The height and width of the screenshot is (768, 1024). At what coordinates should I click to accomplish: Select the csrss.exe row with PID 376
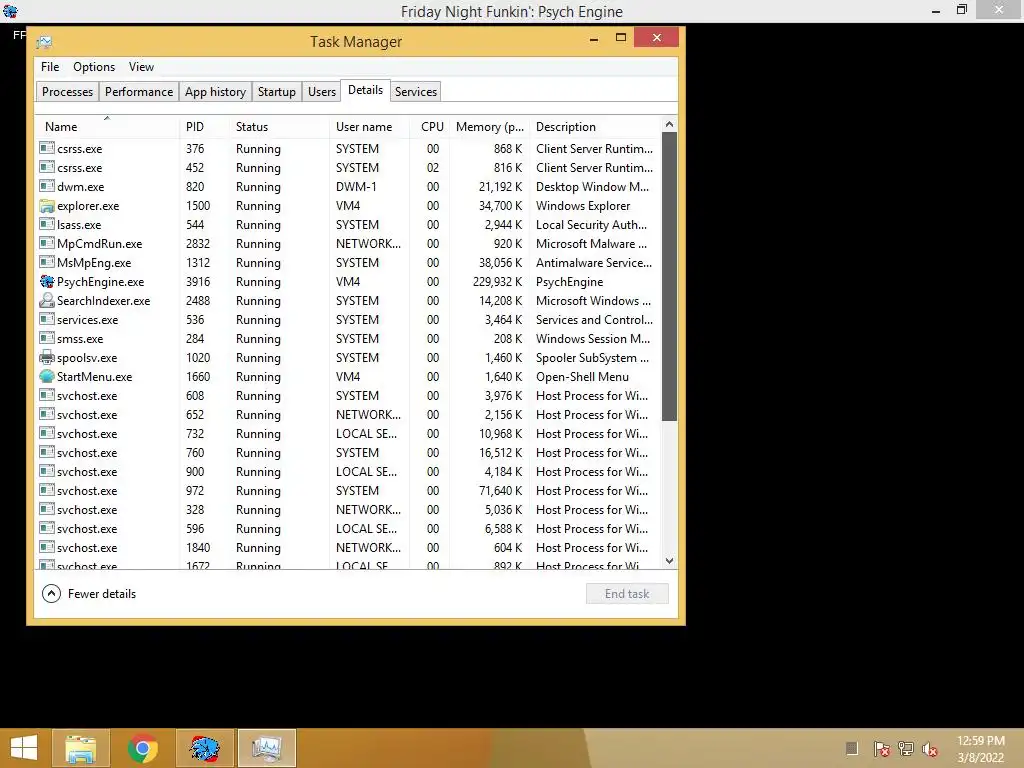(x=348, y=149)
